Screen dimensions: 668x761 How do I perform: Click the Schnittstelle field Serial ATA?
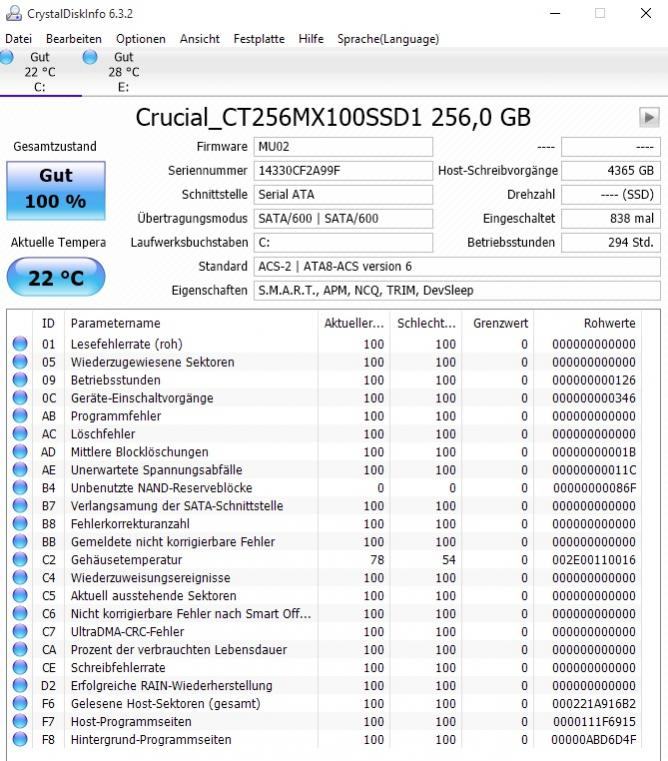[343, 195]
